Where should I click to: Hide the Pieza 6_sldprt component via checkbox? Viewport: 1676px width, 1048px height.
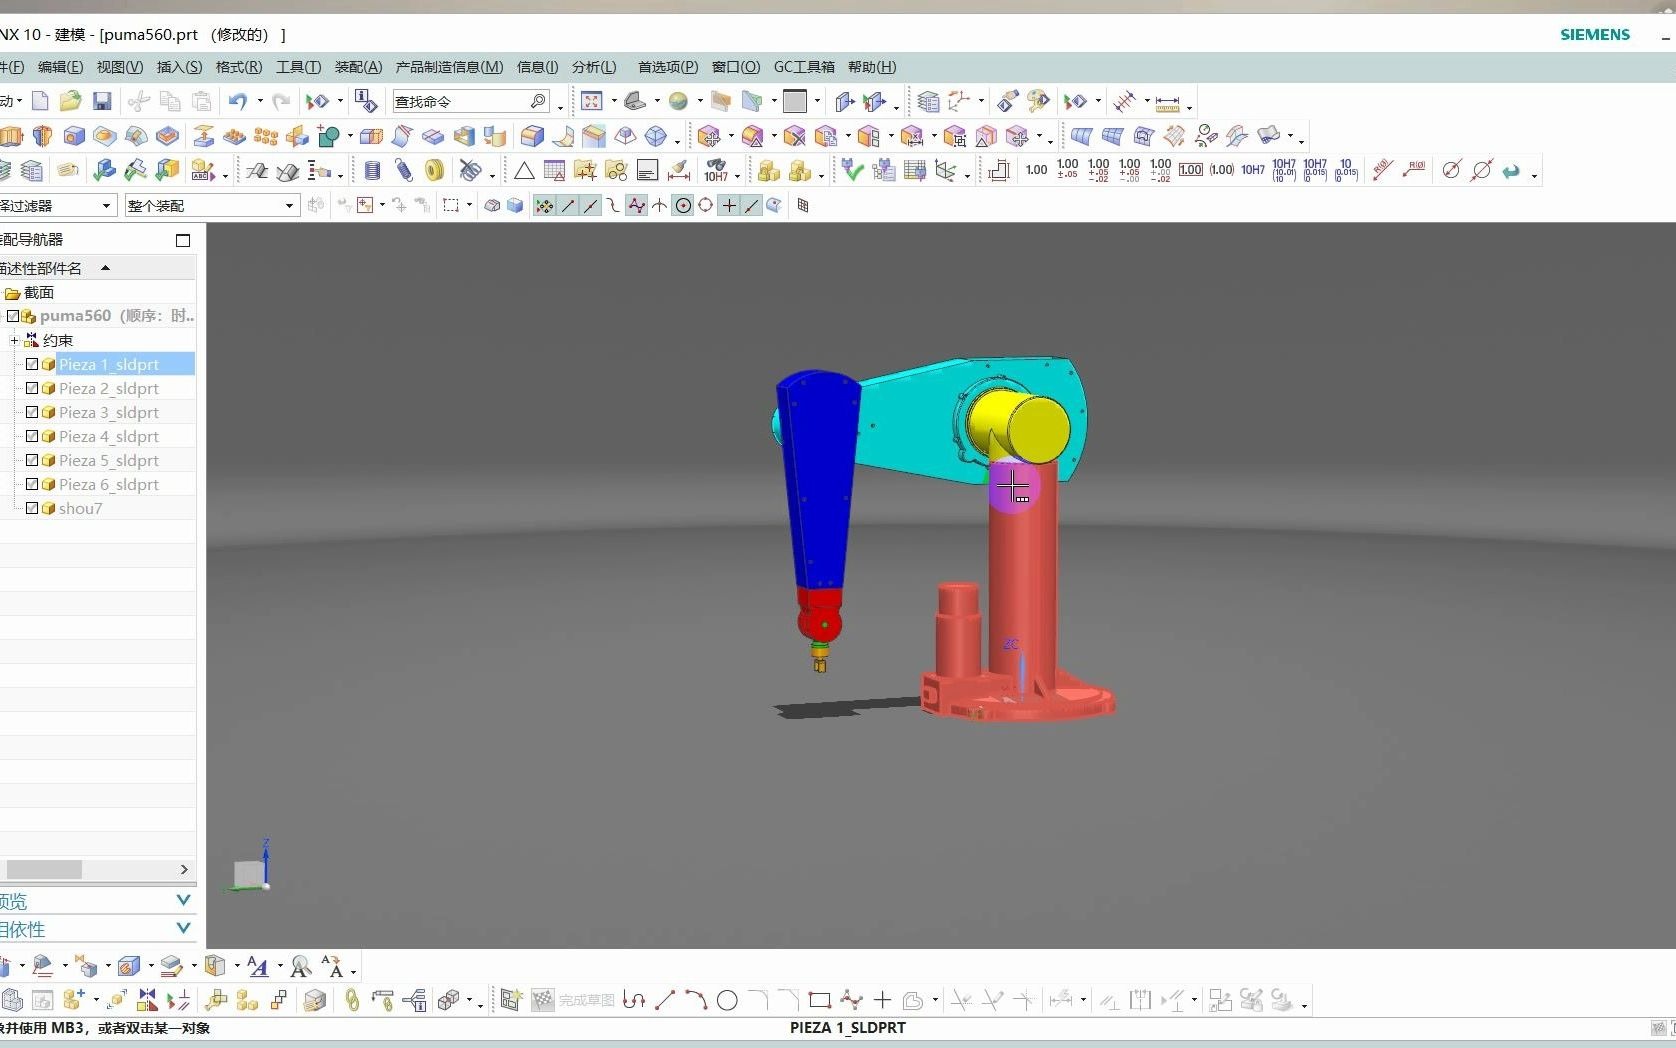click(x=32, y=484)
